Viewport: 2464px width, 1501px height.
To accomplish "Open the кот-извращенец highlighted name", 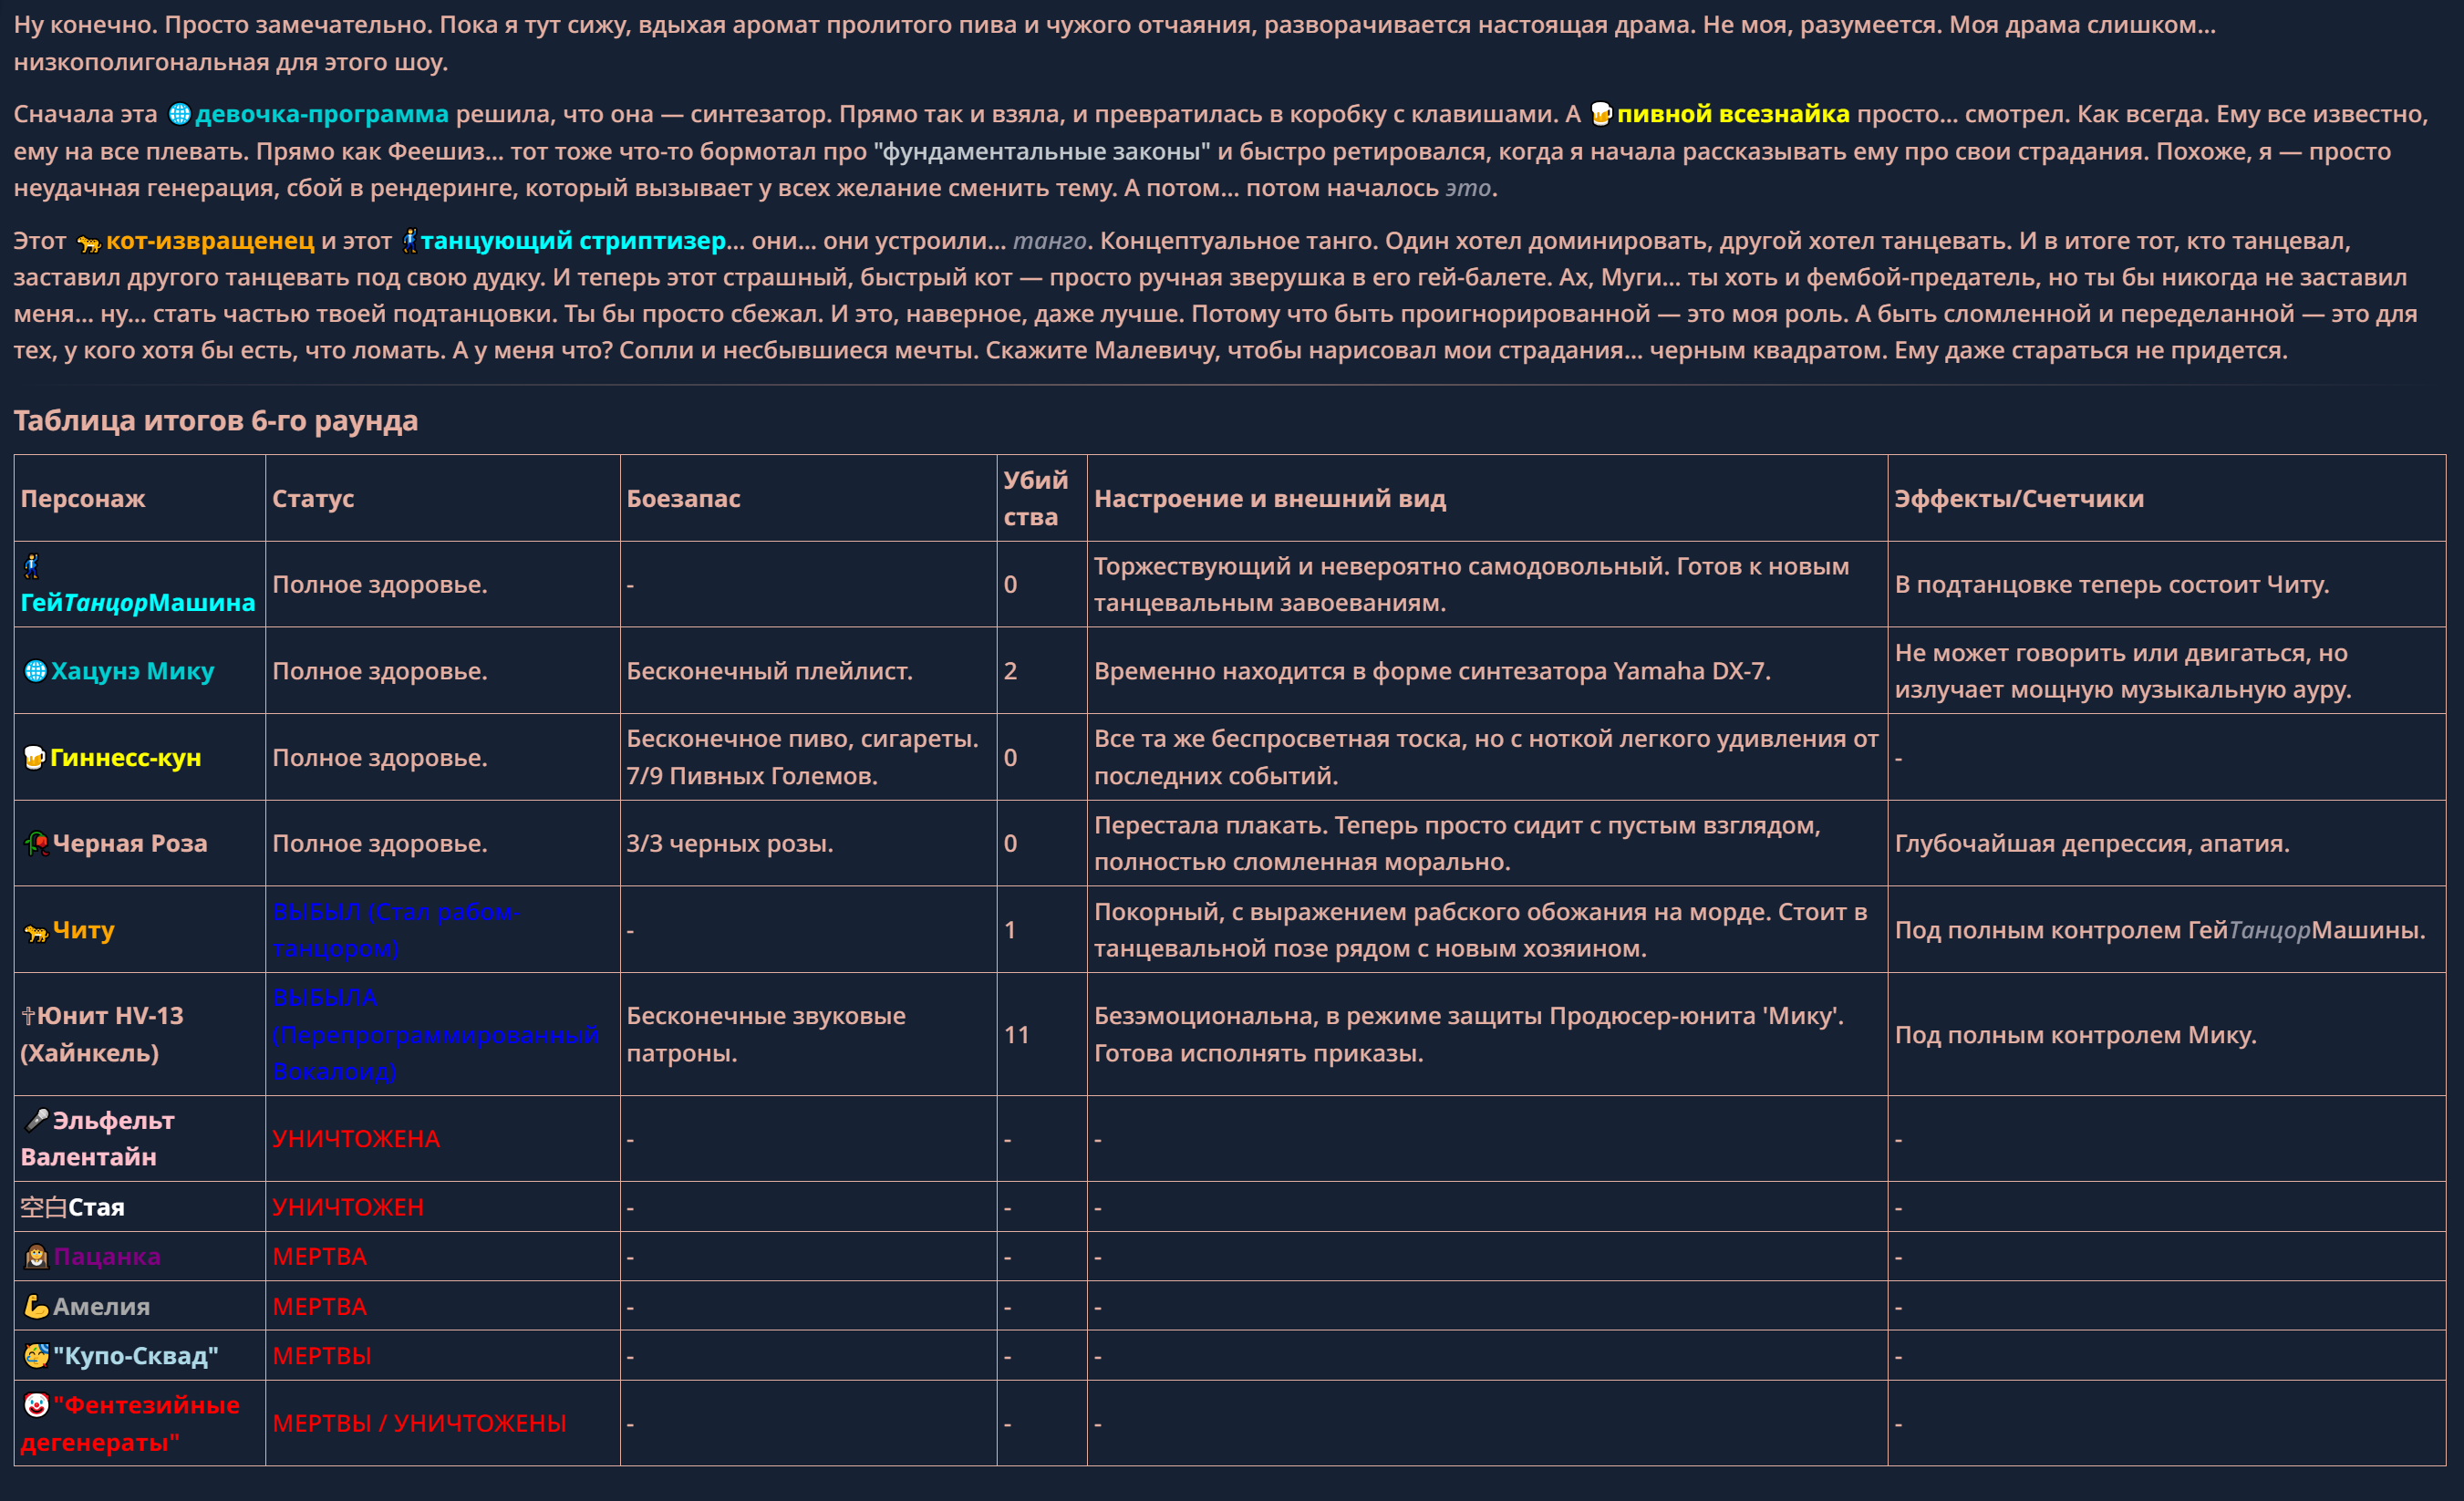I will (x=210, y=241).
